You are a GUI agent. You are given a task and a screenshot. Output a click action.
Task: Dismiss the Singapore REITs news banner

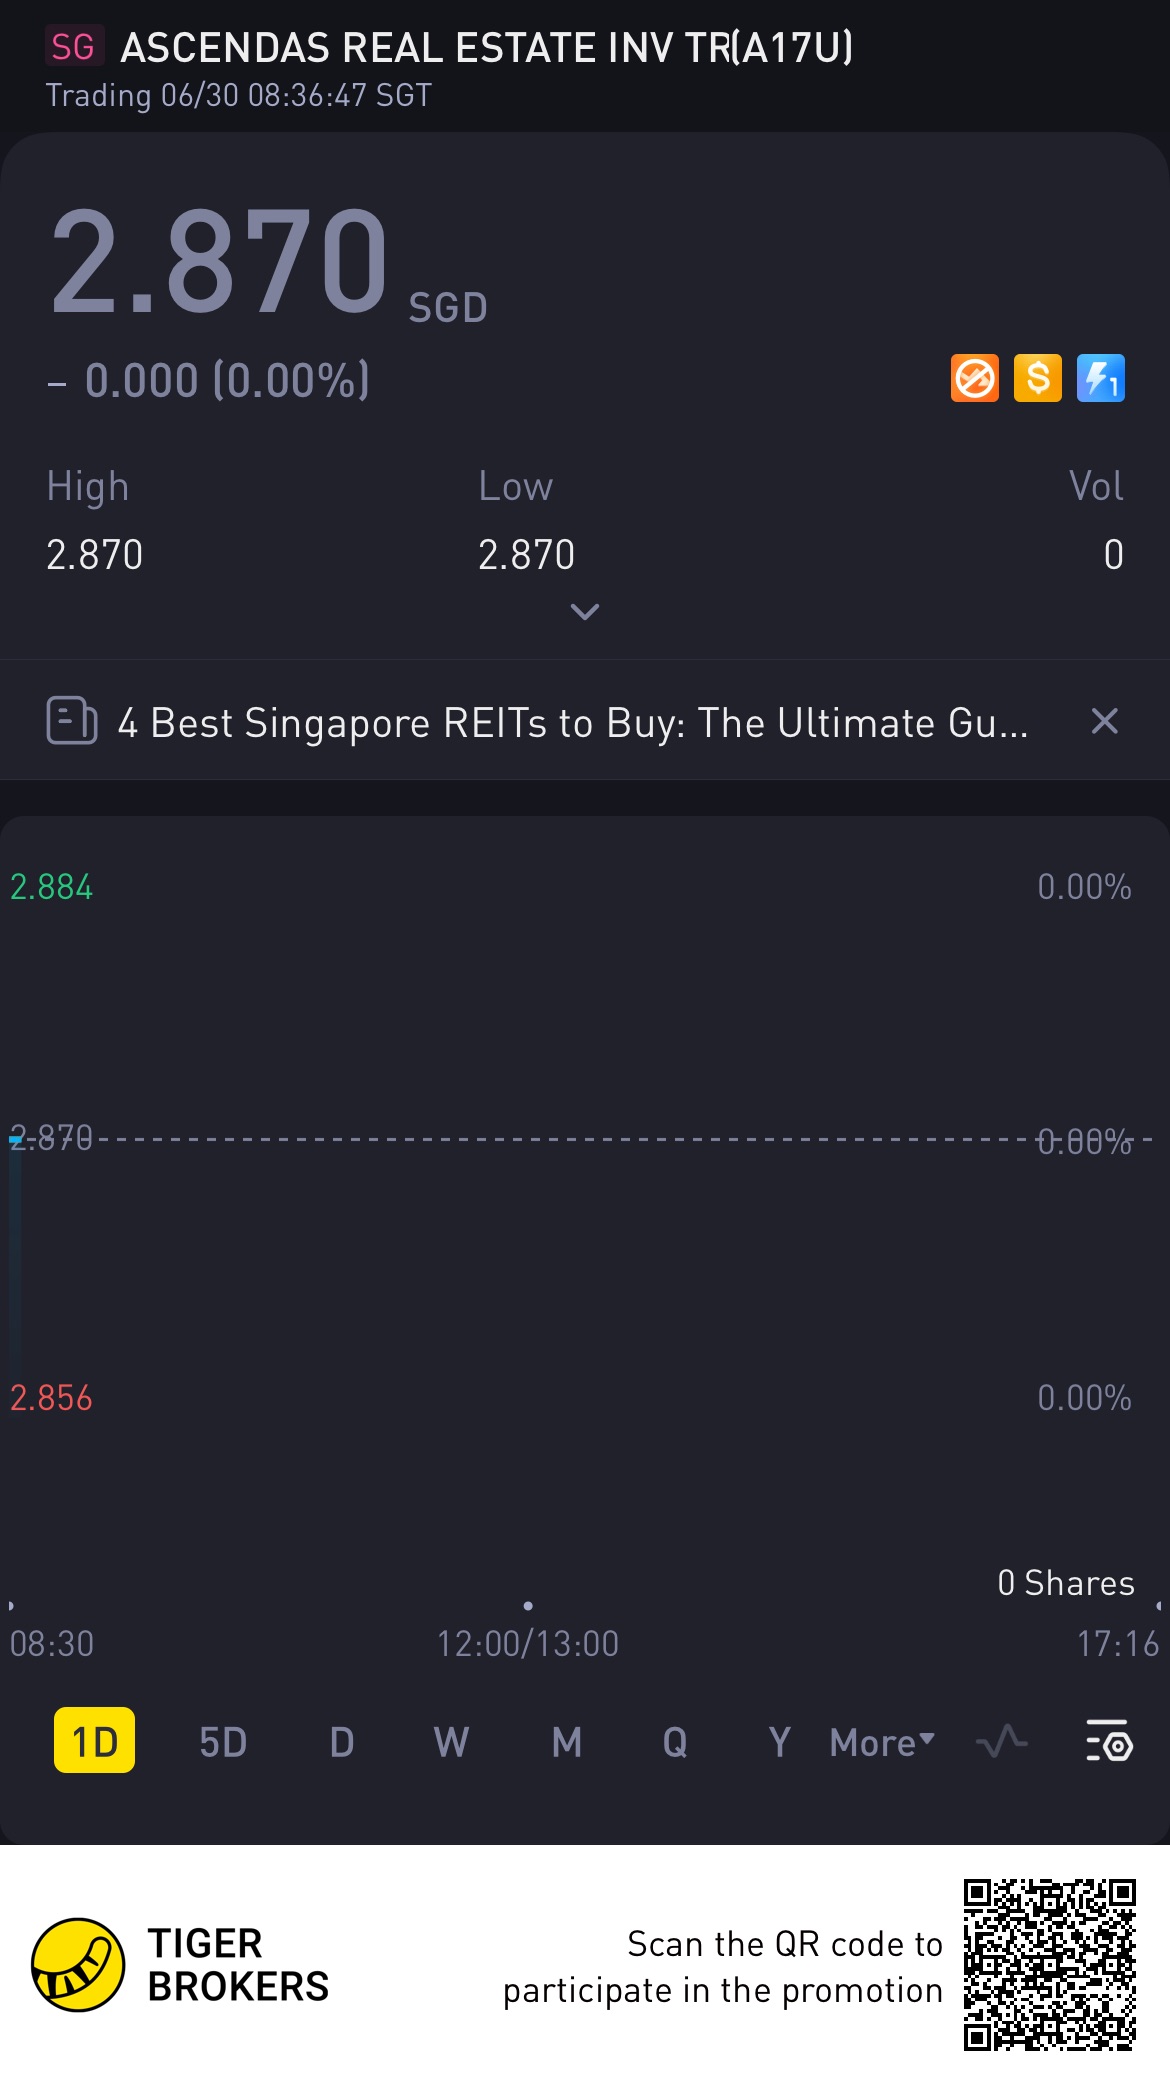click(x=1104, y=721)
